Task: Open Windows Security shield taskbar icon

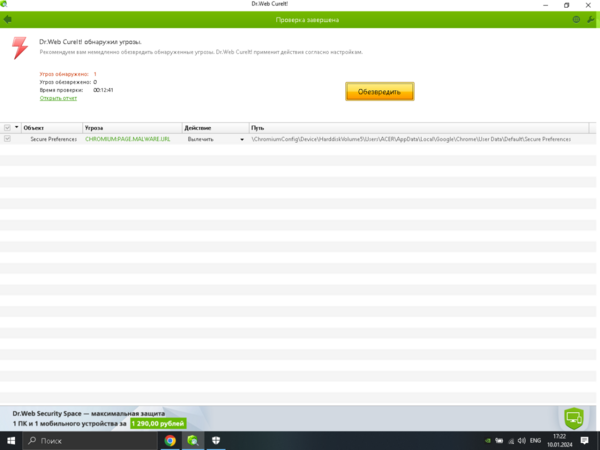Action: (x=216, y=441)
